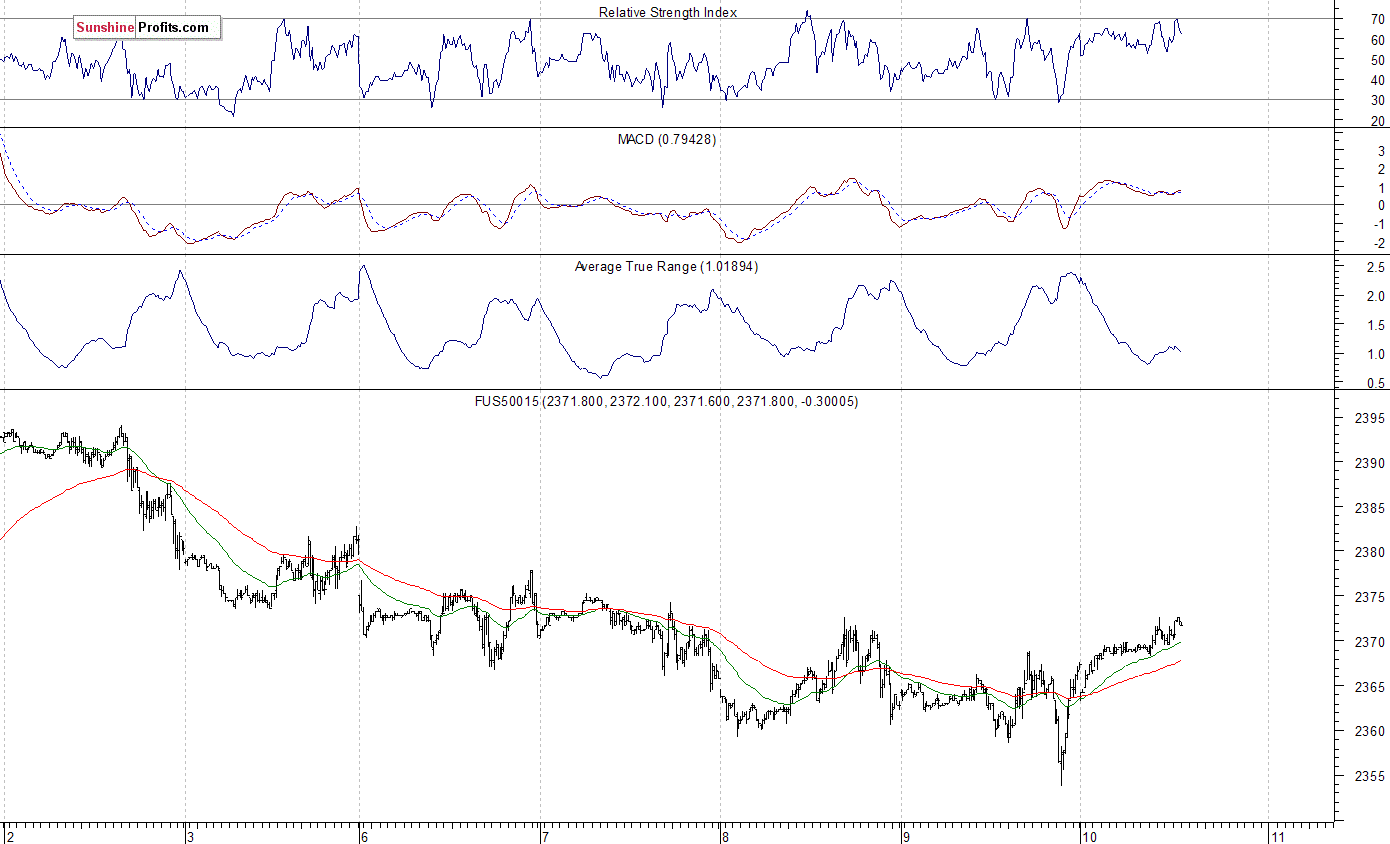This screenshot has height=844, width=1390.
Task: Click the RSI axis value 60
Action: pyautogui.click(x=1378, y=40)
